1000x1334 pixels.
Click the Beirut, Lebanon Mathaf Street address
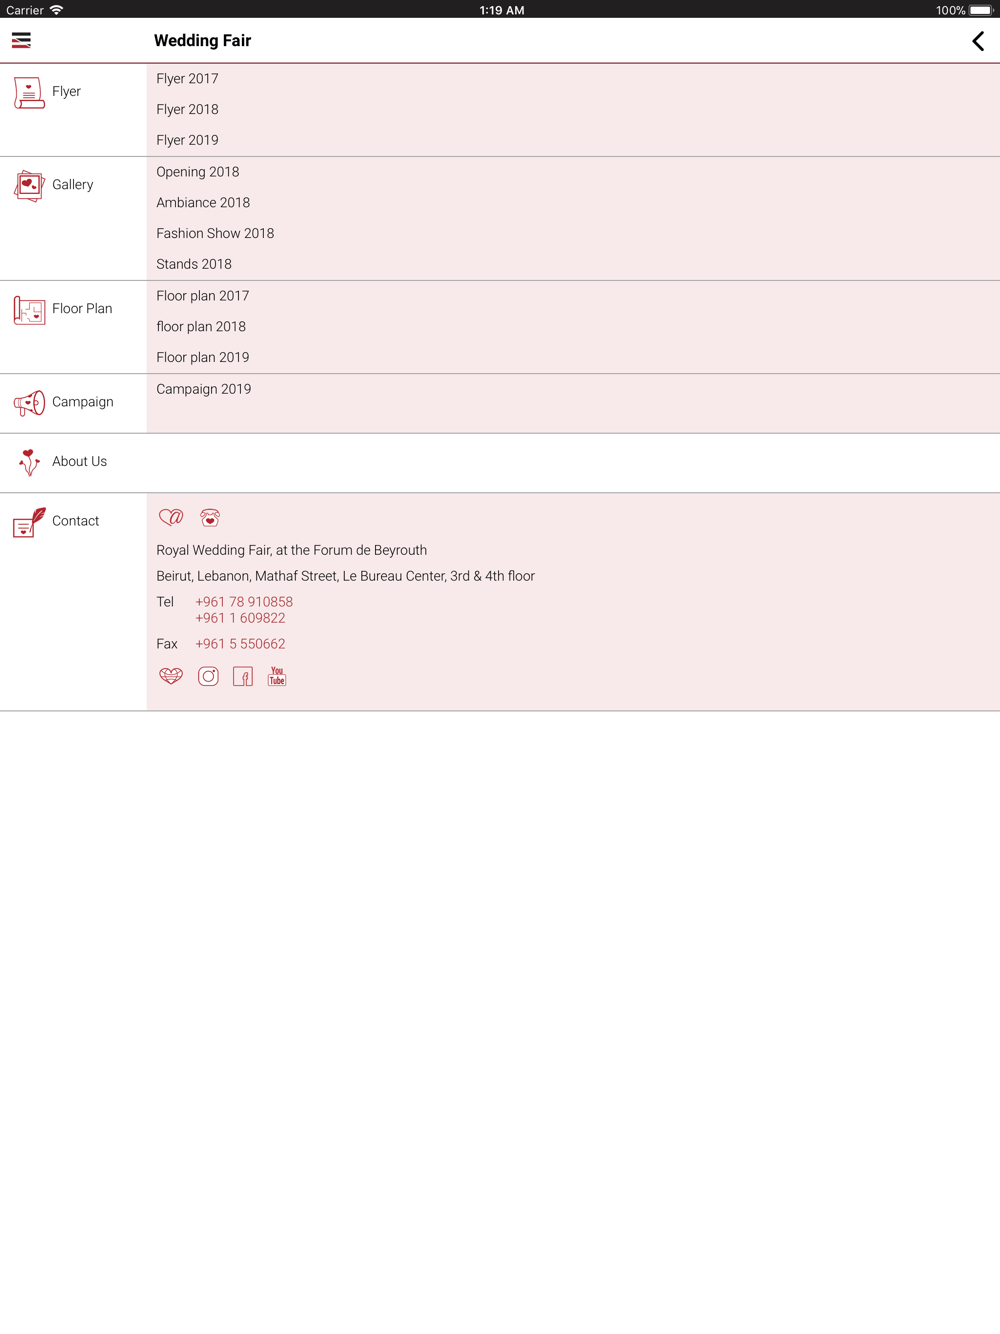click(x=346, y=576)
